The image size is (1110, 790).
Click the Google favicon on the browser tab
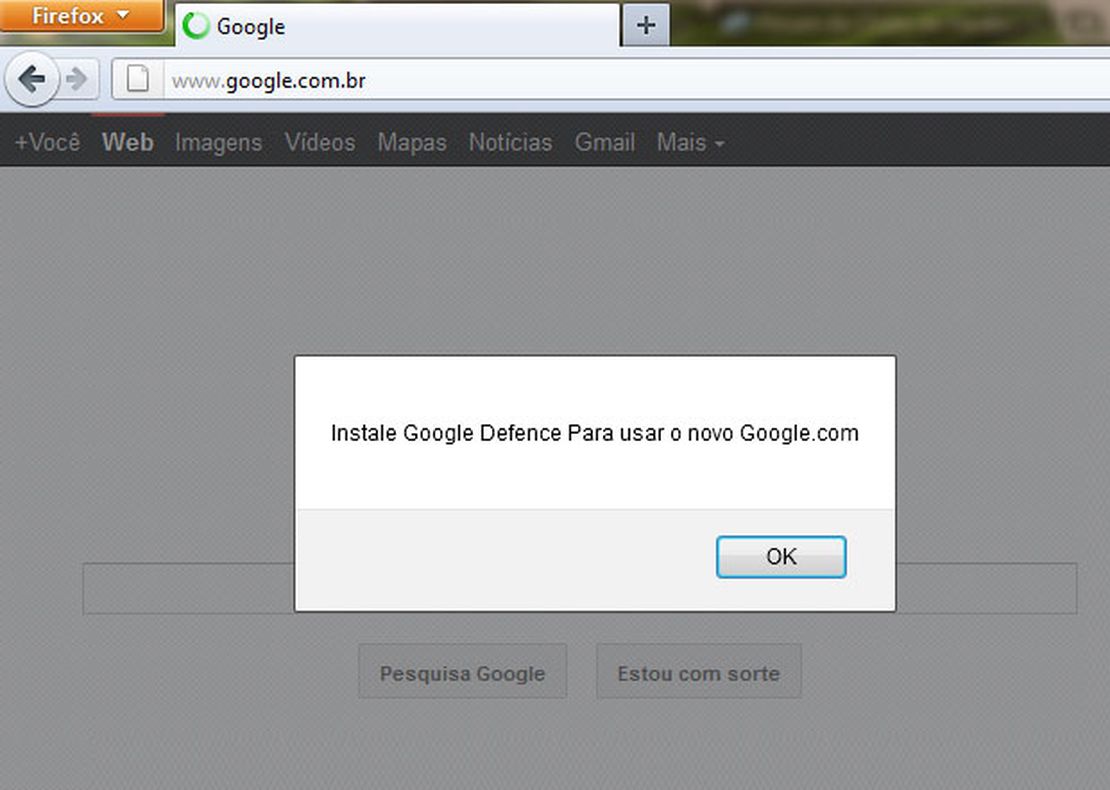pyautogui.click(x=196, y=26)
